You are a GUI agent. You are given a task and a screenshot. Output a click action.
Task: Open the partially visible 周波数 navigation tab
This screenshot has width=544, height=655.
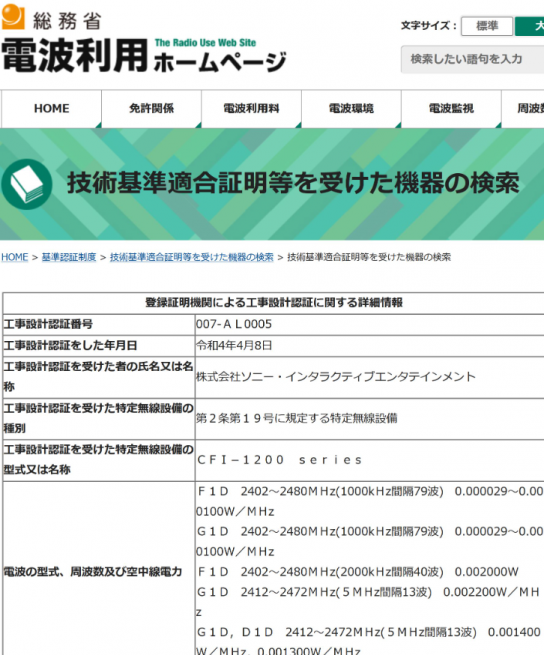coord(523,109)
